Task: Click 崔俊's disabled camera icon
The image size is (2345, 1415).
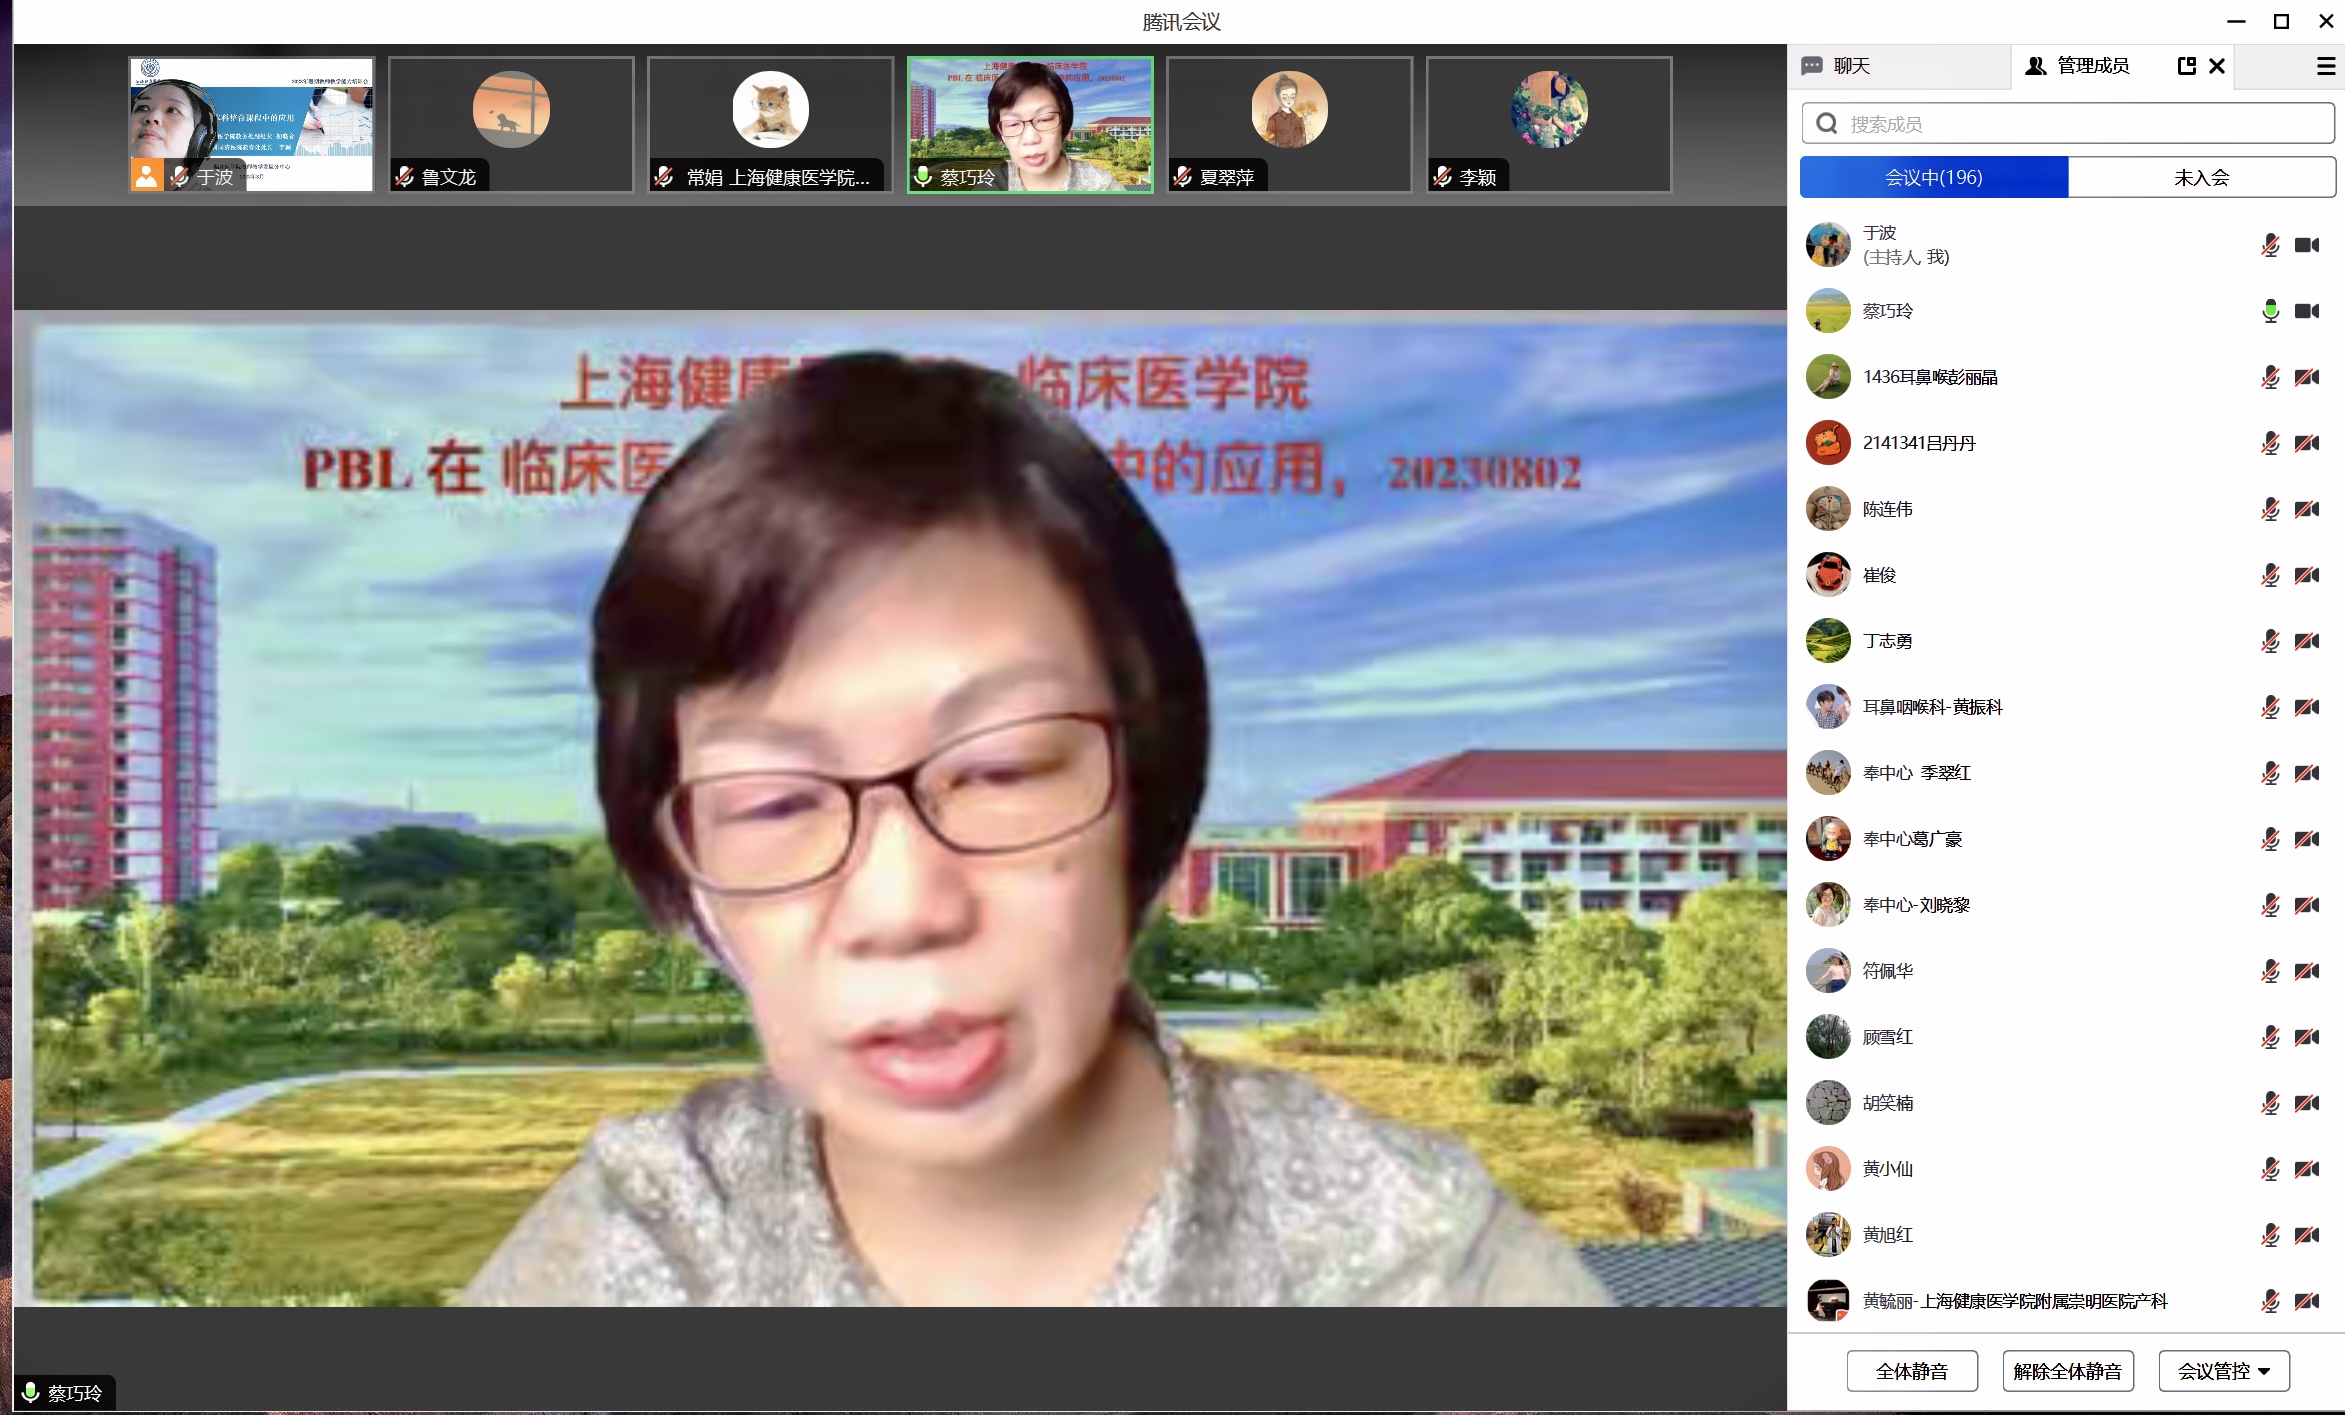Action: click(2307, 575)
